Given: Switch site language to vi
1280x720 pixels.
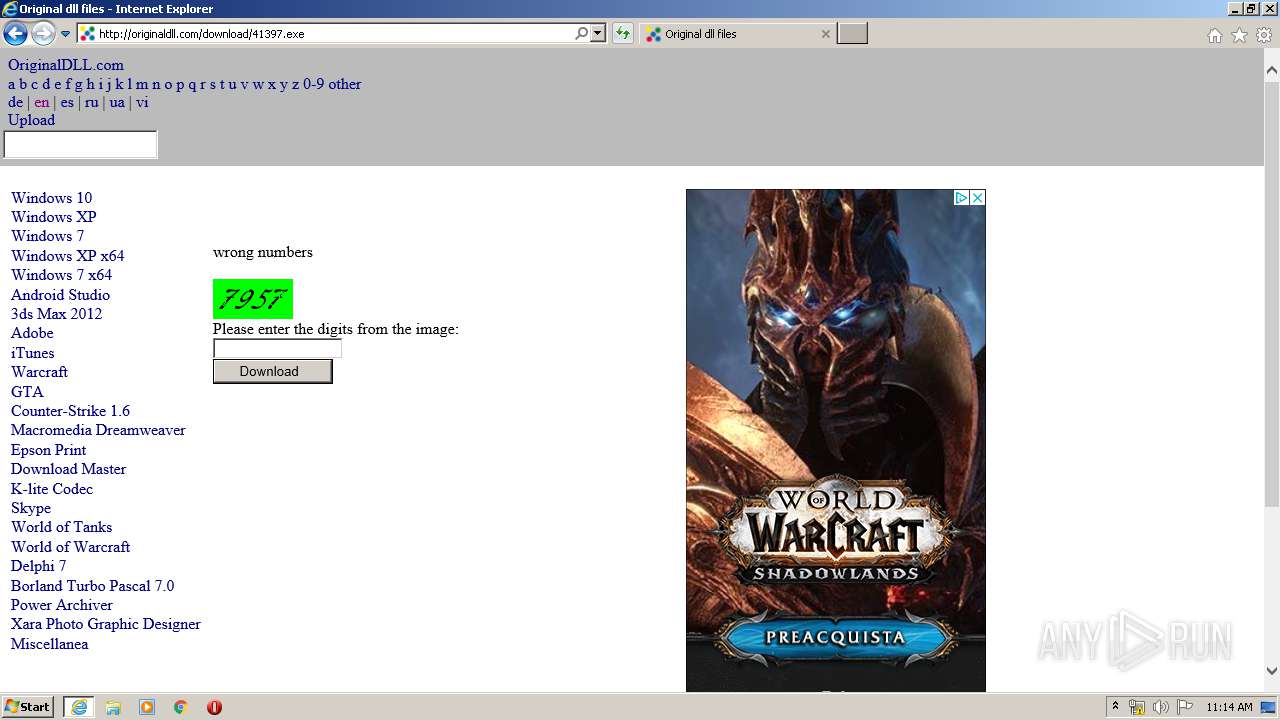Looking at the screenshot, I should (x=142, y=102).
